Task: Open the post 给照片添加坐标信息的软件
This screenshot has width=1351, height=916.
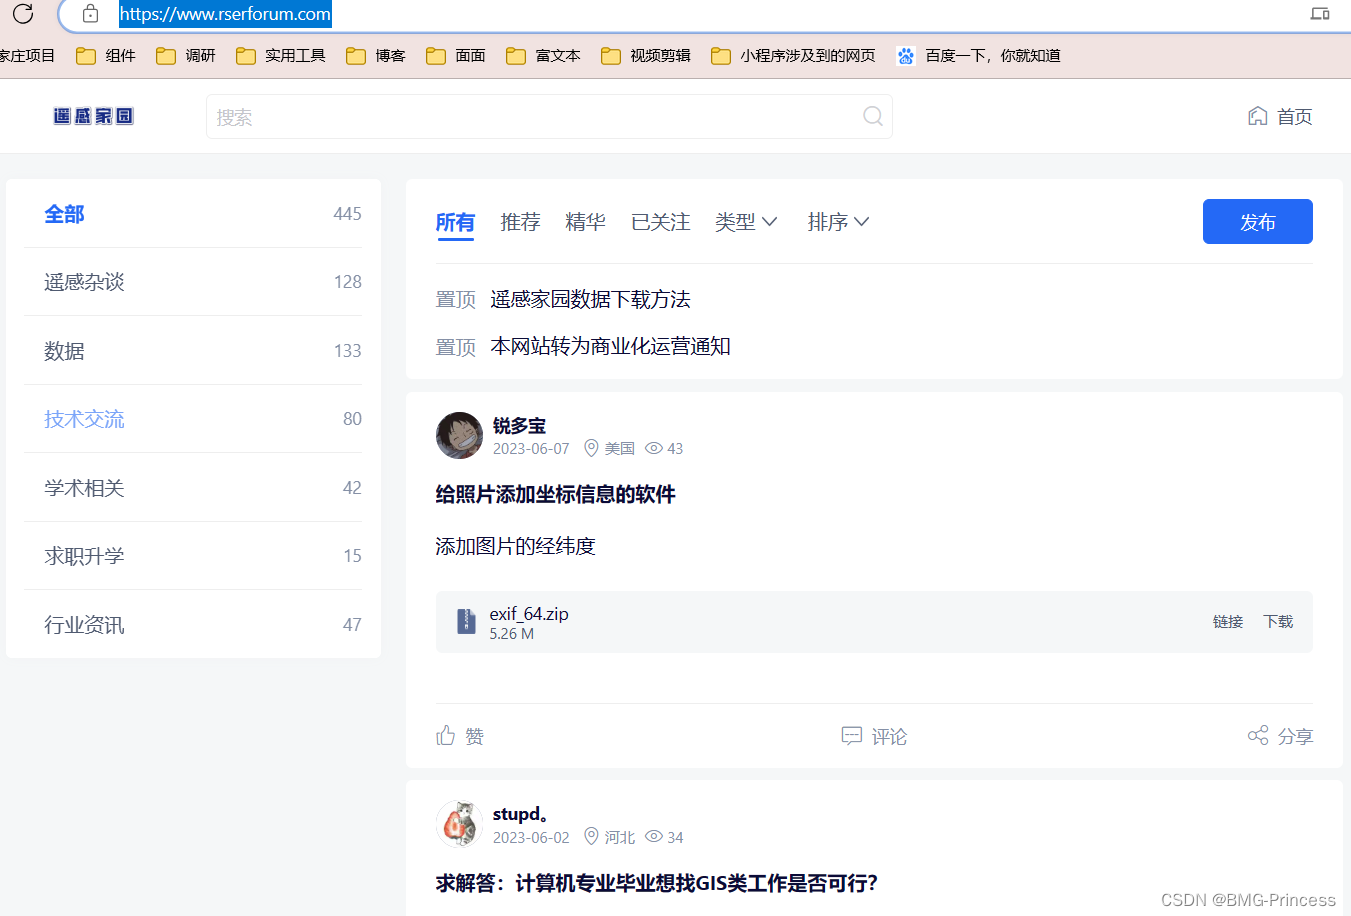Action: click(x=555, y=494)
